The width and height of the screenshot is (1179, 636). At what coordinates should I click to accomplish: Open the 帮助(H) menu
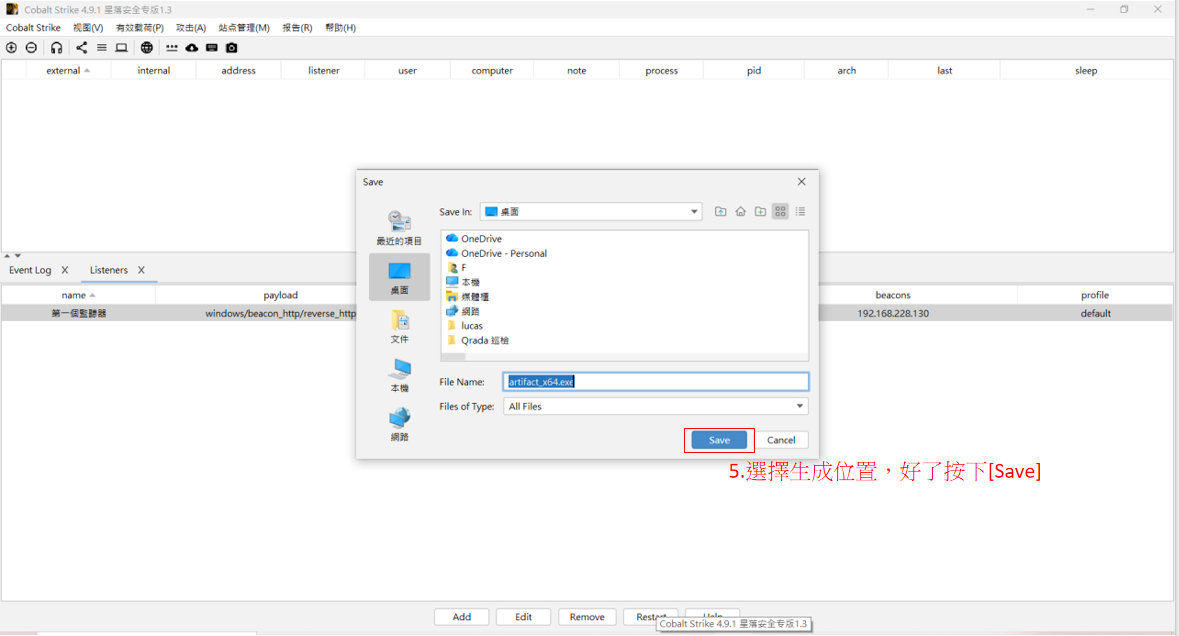[341, 28]
